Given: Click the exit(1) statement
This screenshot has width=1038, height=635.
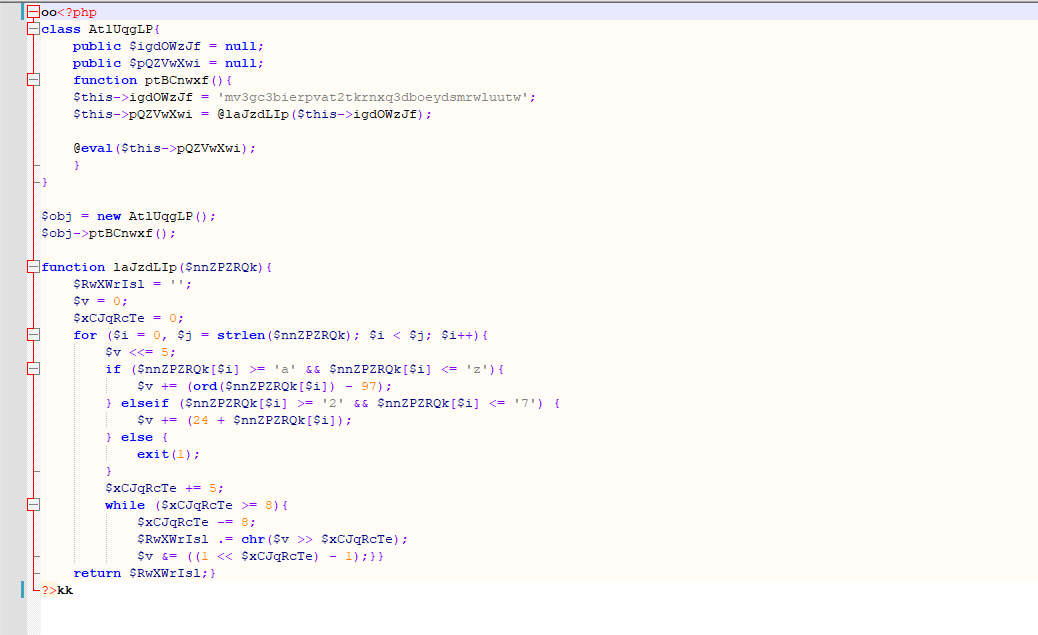Looking at the screenshot, I should click(x=168, y=454).
